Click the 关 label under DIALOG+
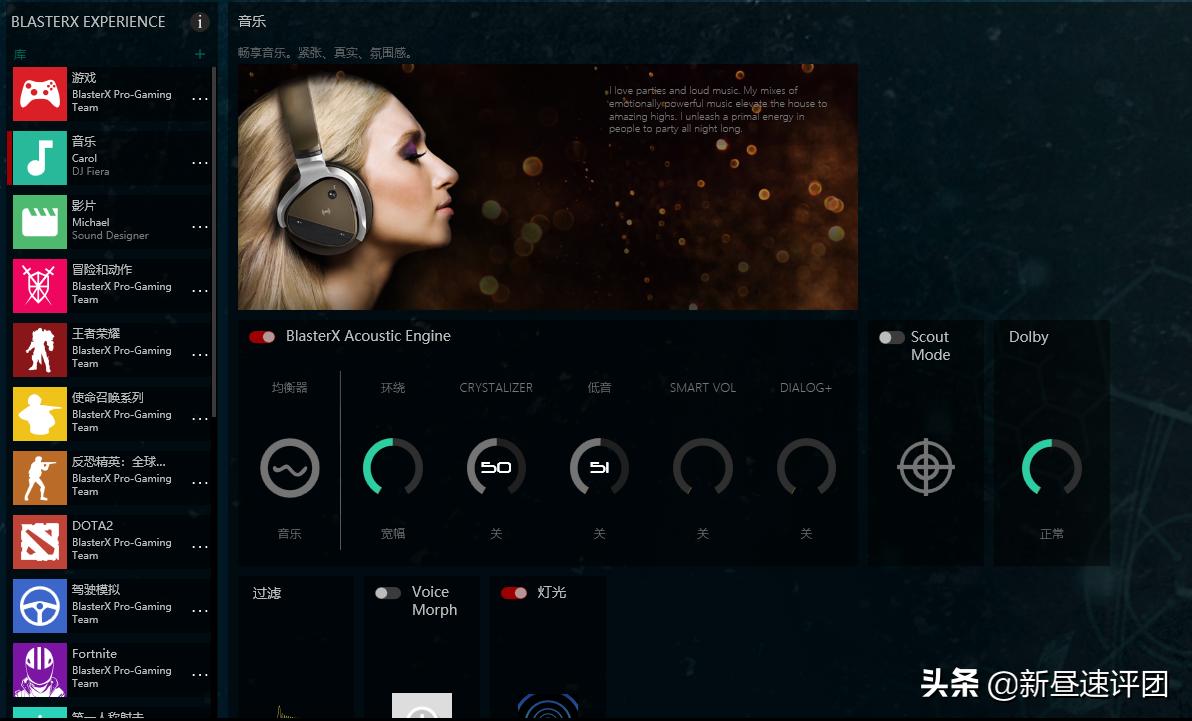 click(806, 534)
